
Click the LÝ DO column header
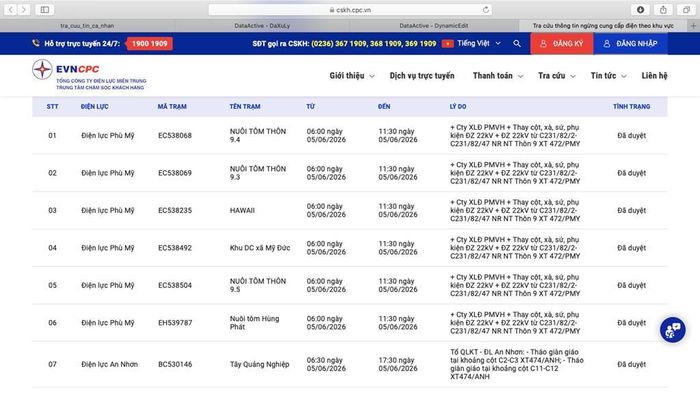(458, 107)
